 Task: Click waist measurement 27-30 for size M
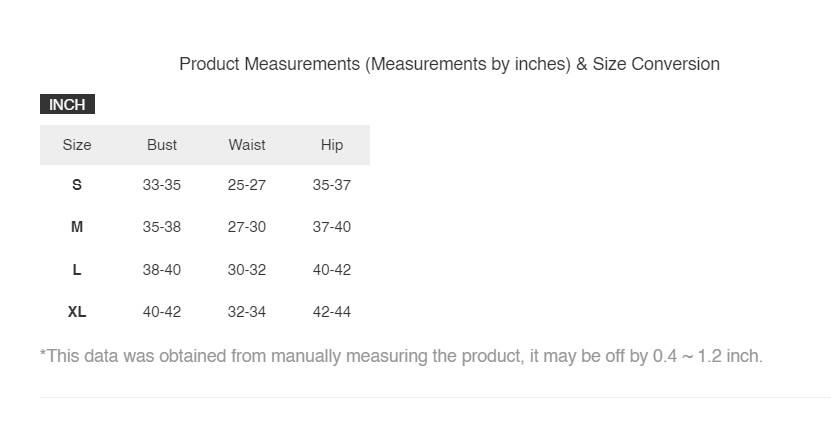coord(247,227)
